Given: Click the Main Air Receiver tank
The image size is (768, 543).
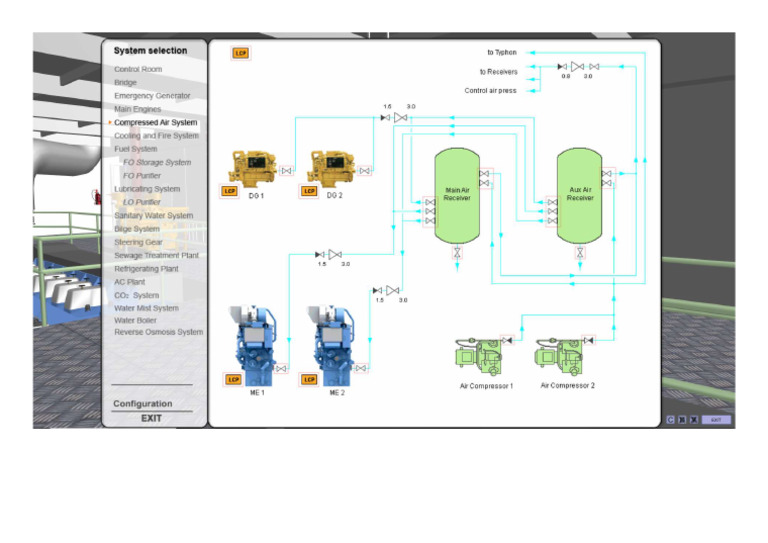Looking at the screenshot, I should [457, 195].
